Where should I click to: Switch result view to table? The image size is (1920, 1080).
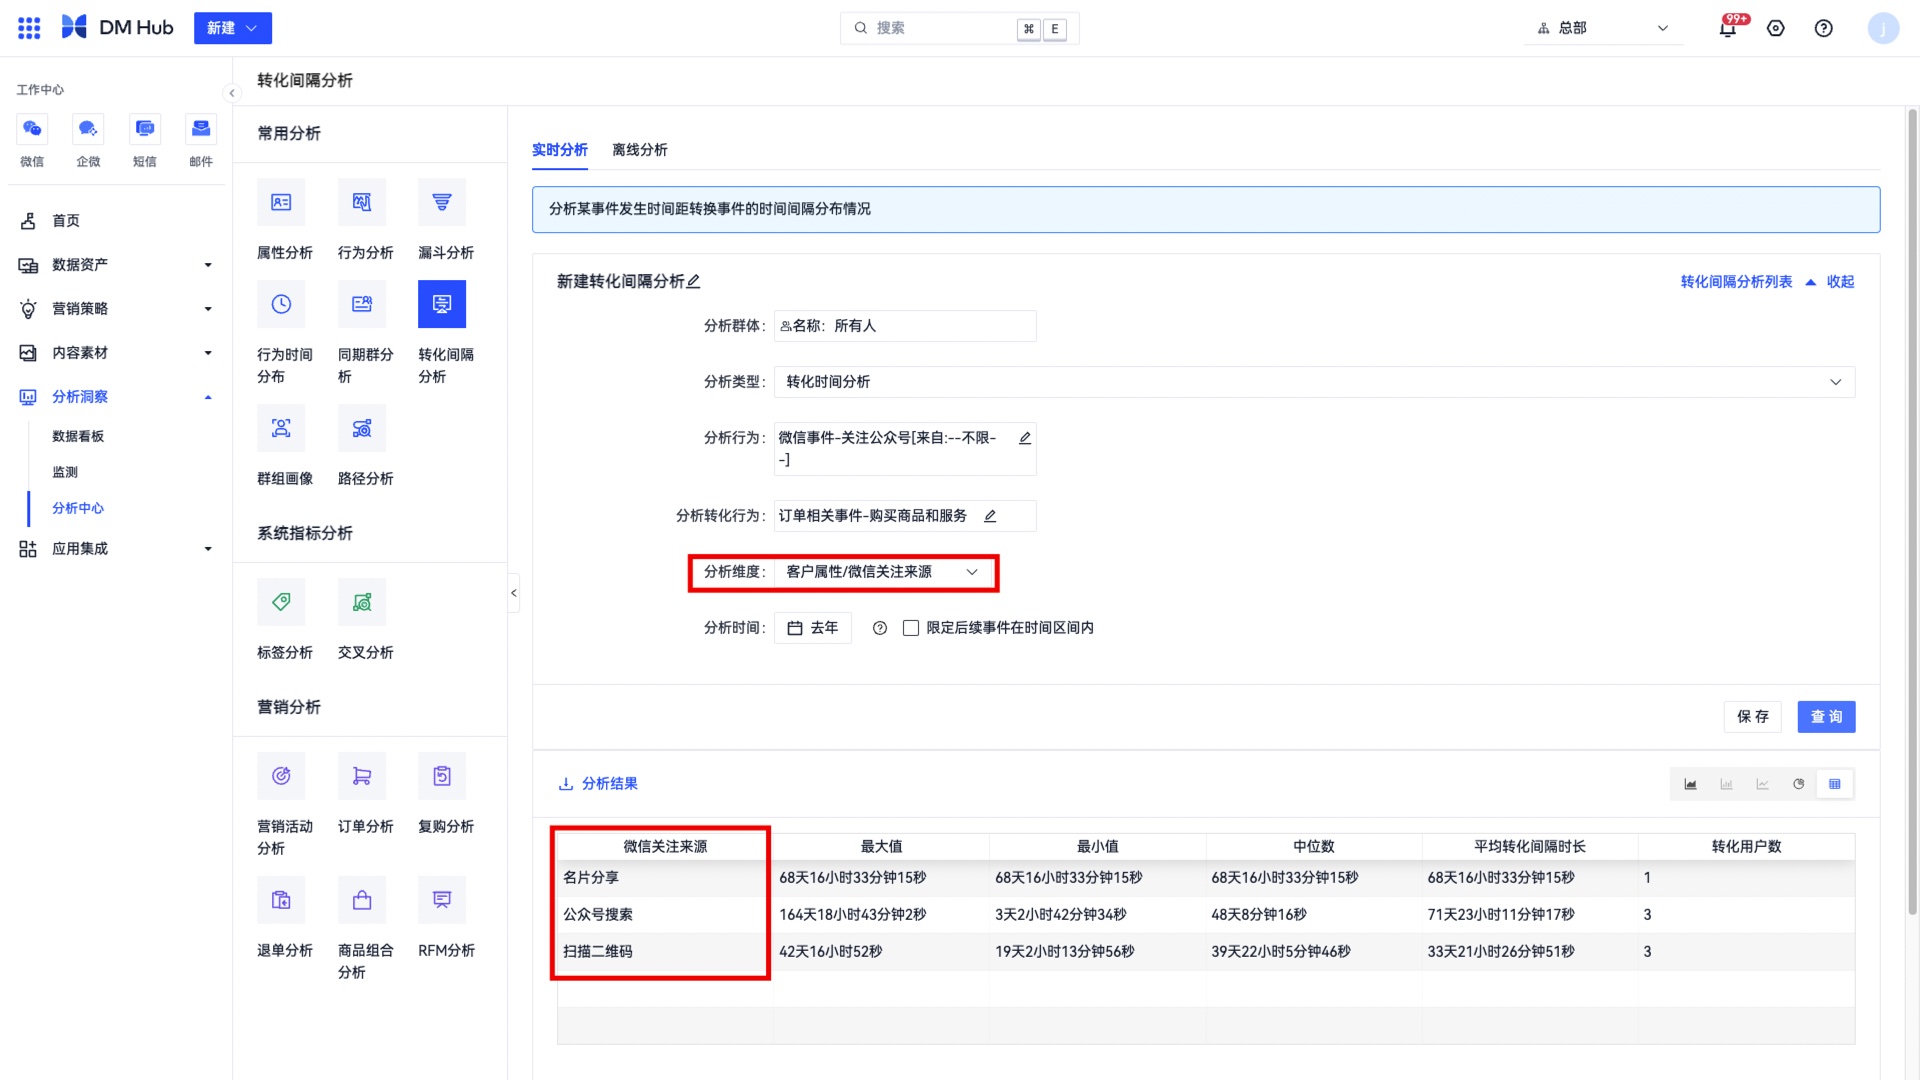[x=1834, y=784]
